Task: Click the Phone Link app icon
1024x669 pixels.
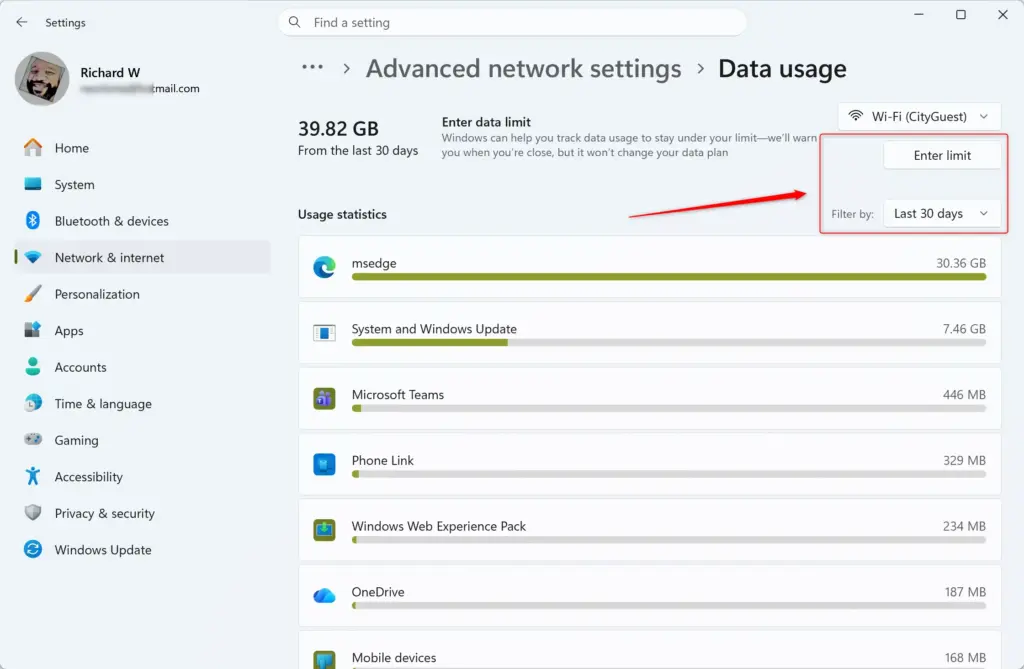Action: coord(325,465)
